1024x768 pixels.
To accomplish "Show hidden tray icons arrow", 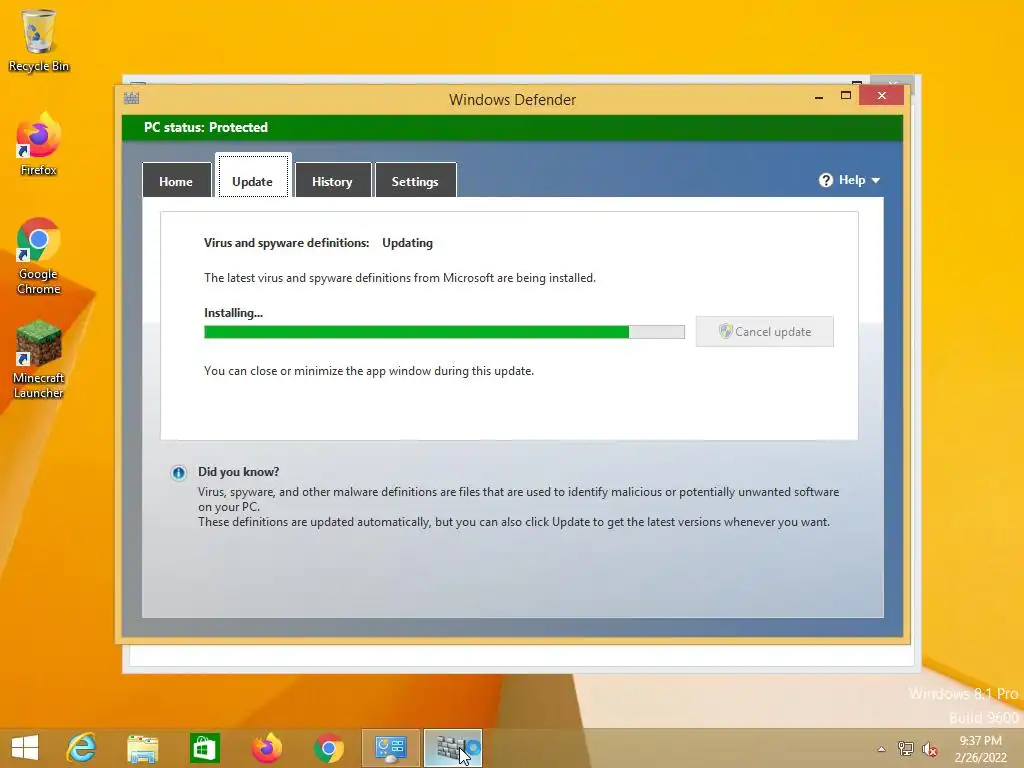I will [x=881, y=749].
